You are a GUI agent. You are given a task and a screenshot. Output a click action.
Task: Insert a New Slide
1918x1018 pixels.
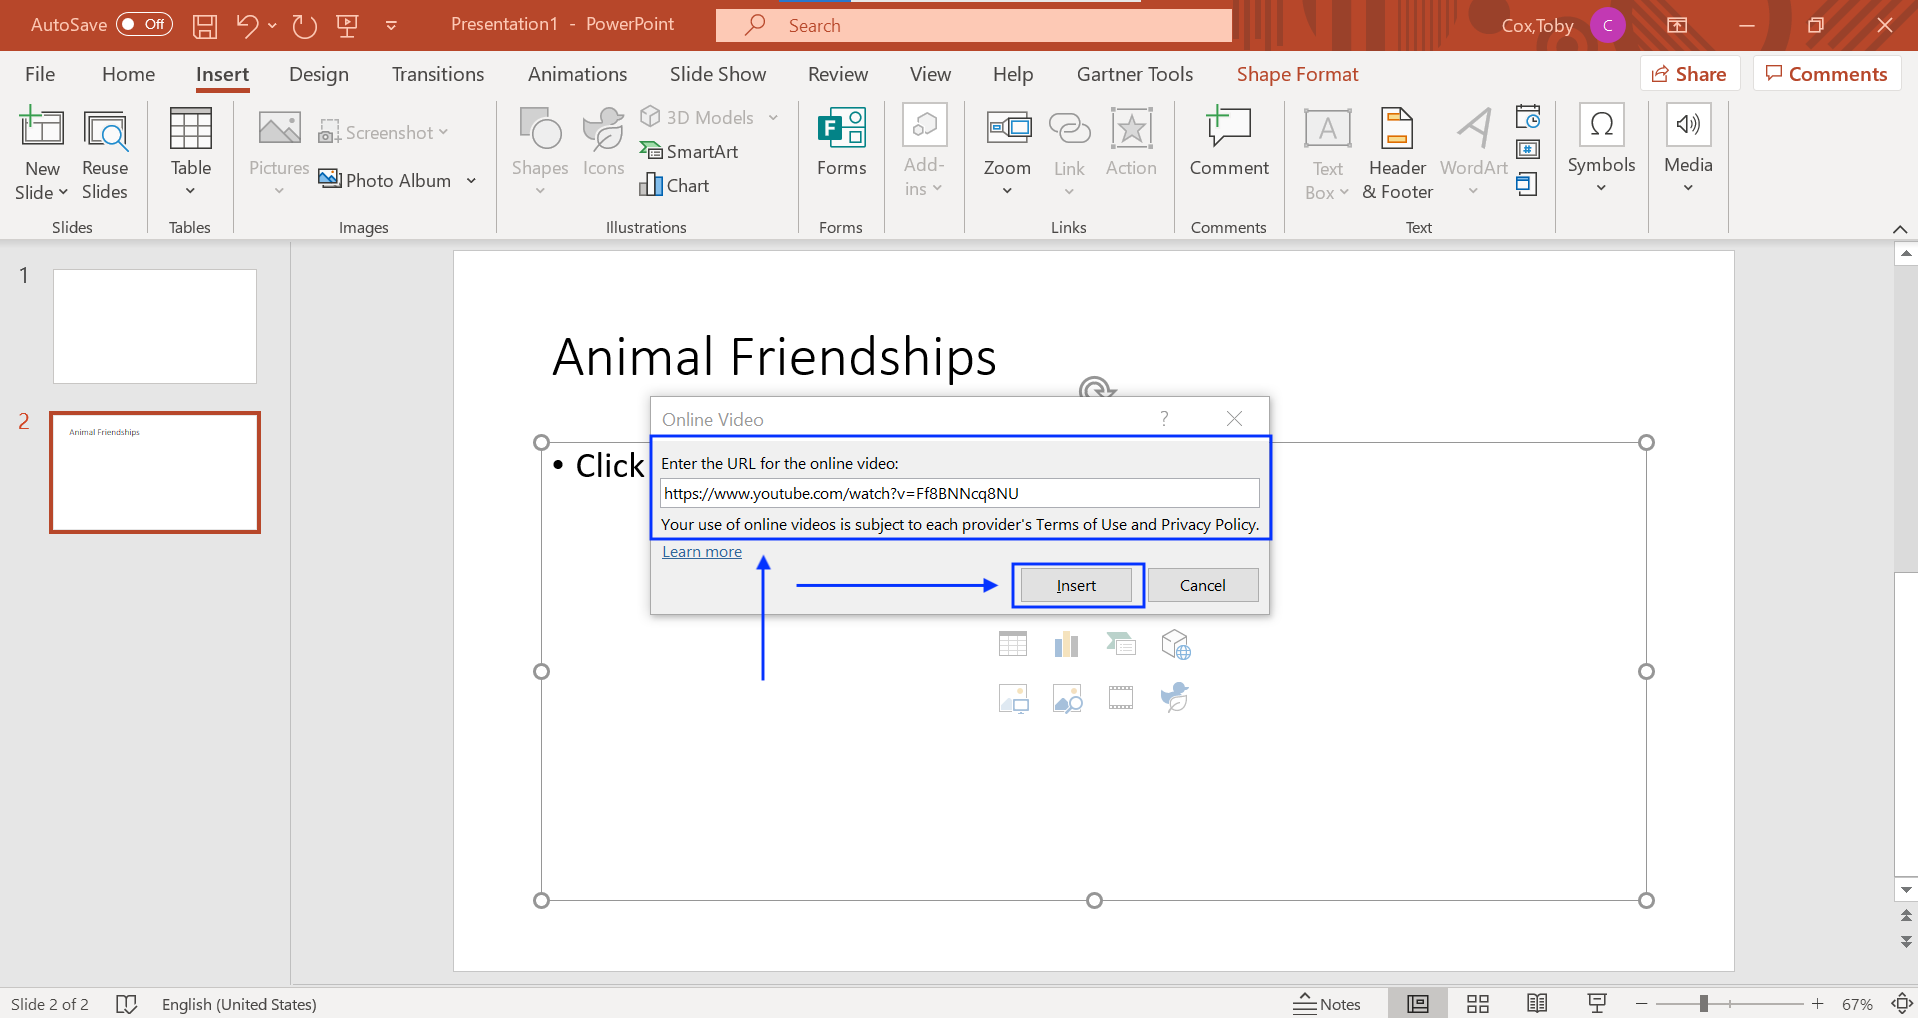[x=42, y=154]
